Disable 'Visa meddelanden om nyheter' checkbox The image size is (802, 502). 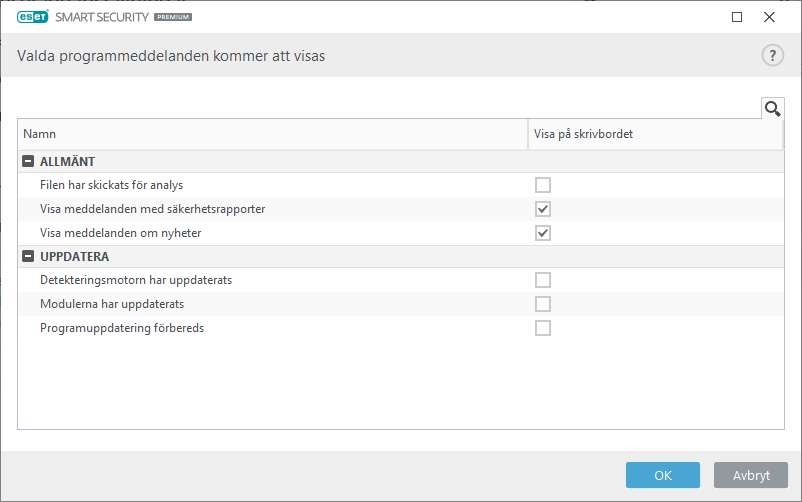[543, 233]
